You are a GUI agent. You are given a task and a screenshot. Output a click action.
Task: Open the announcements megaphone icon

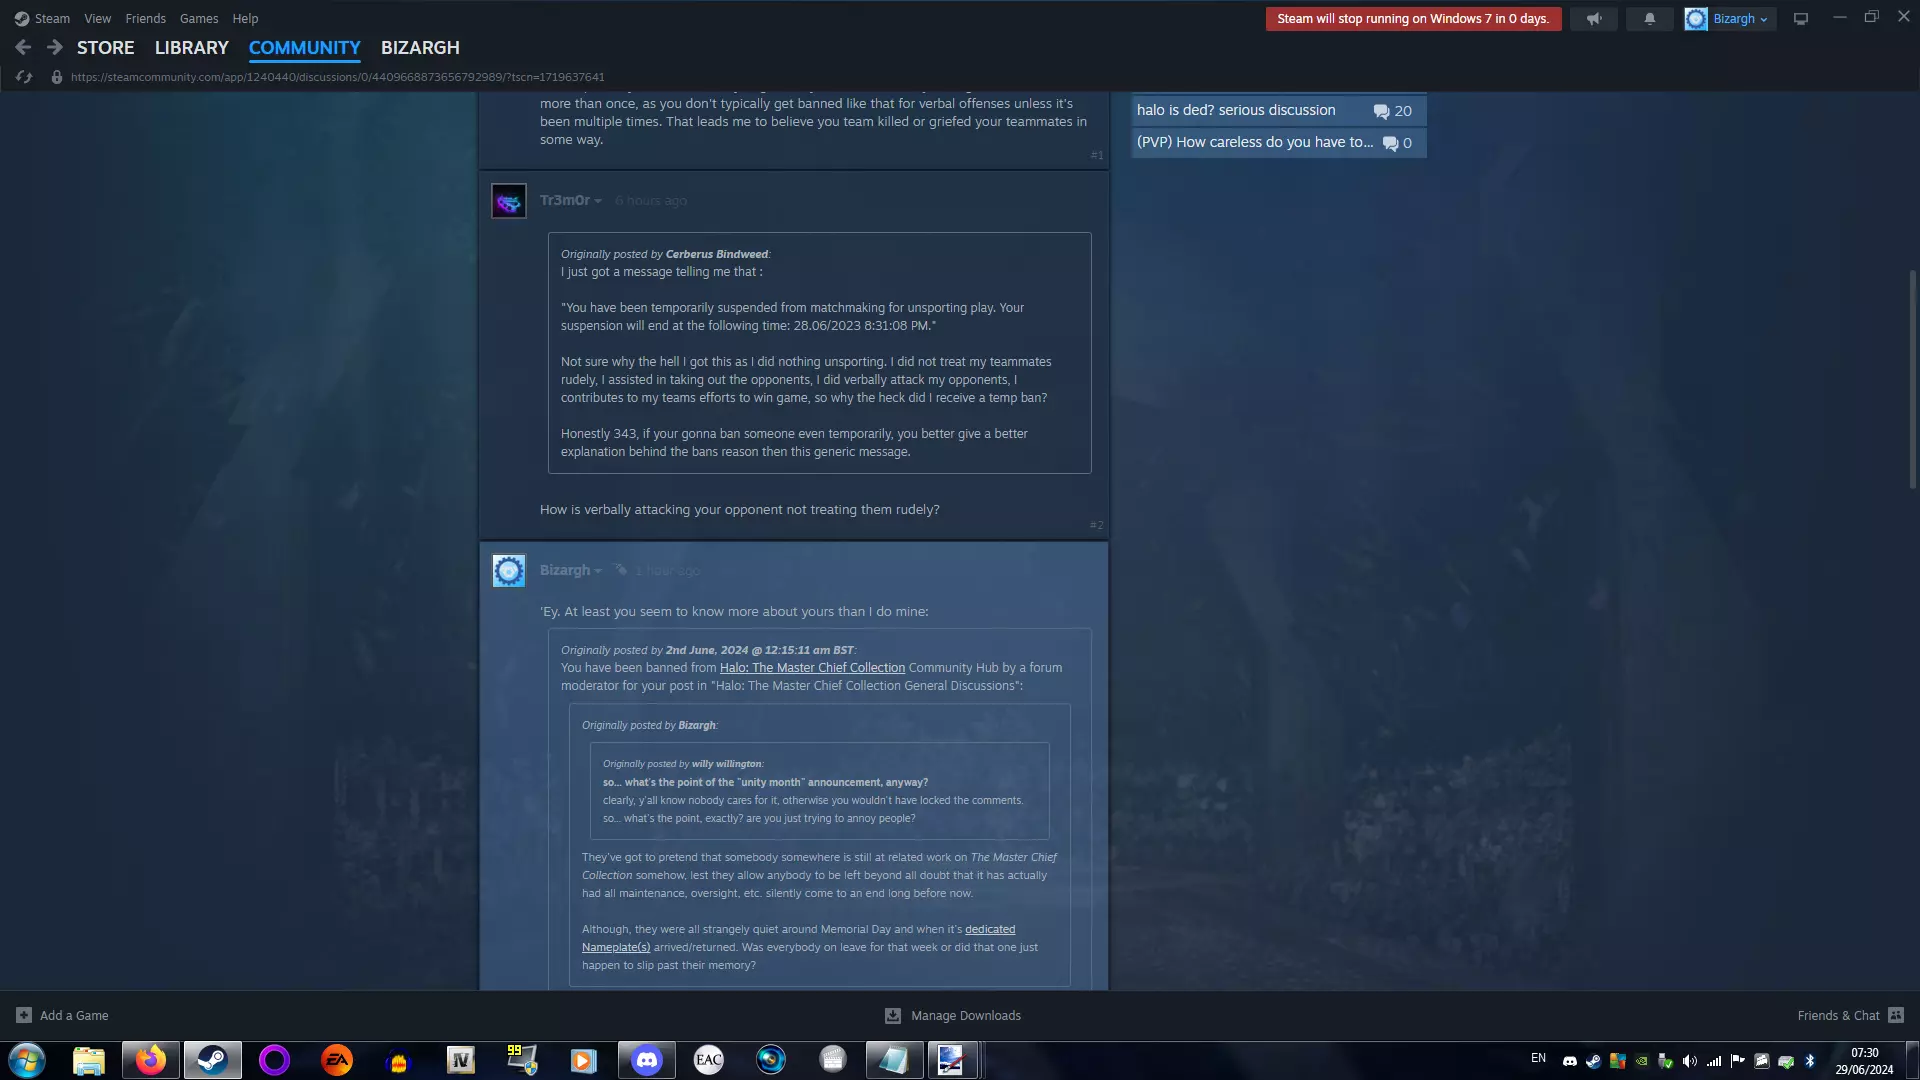tap(1594, 19)
